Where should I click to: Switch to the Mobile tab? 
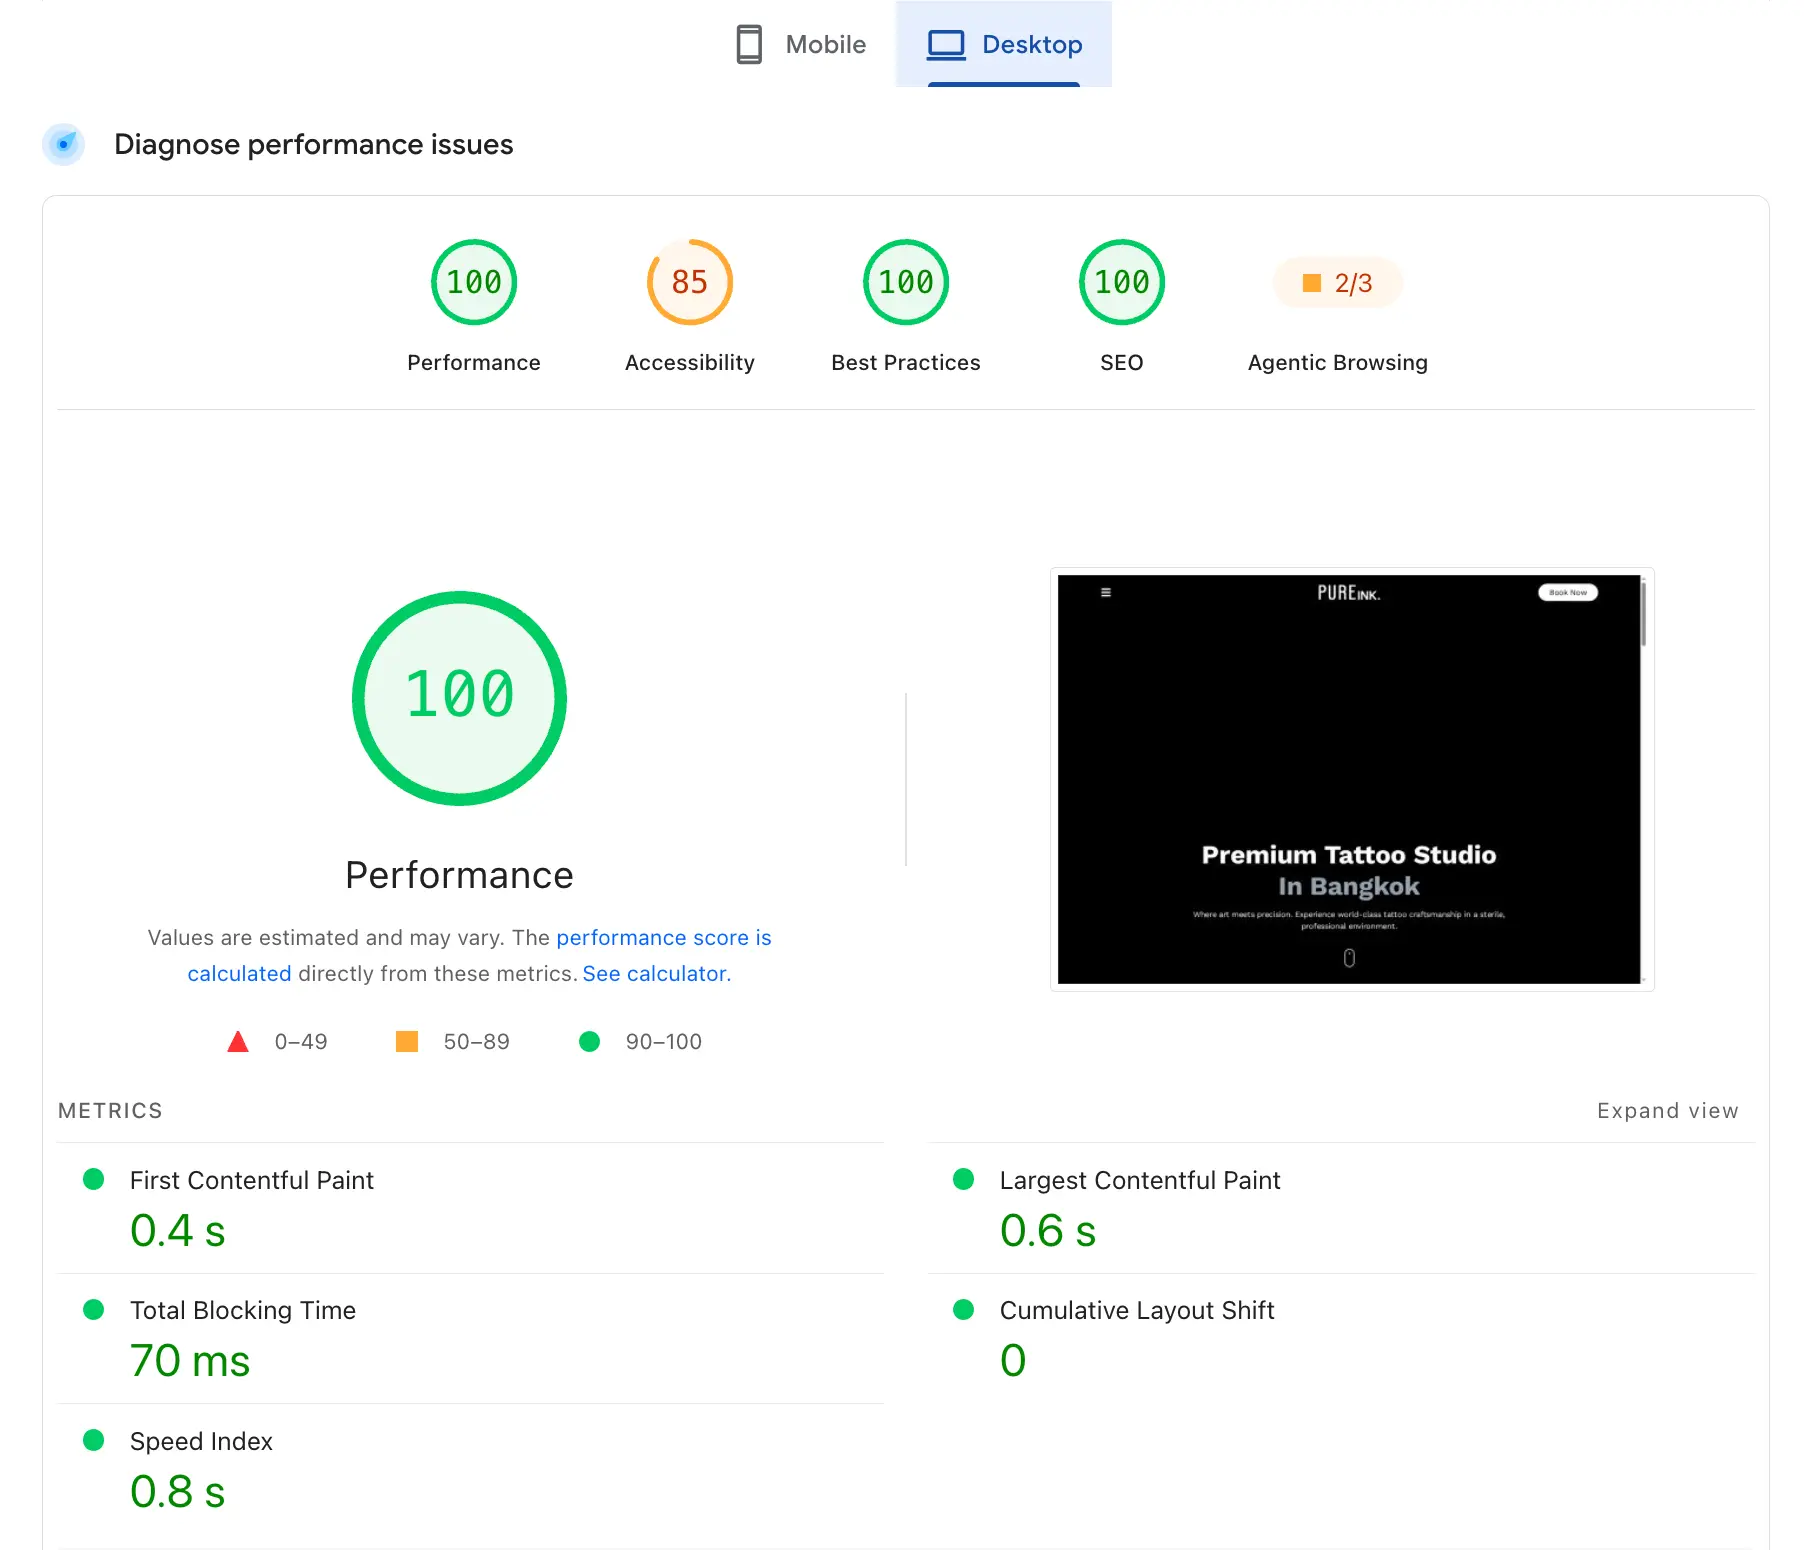click(800, 44)
